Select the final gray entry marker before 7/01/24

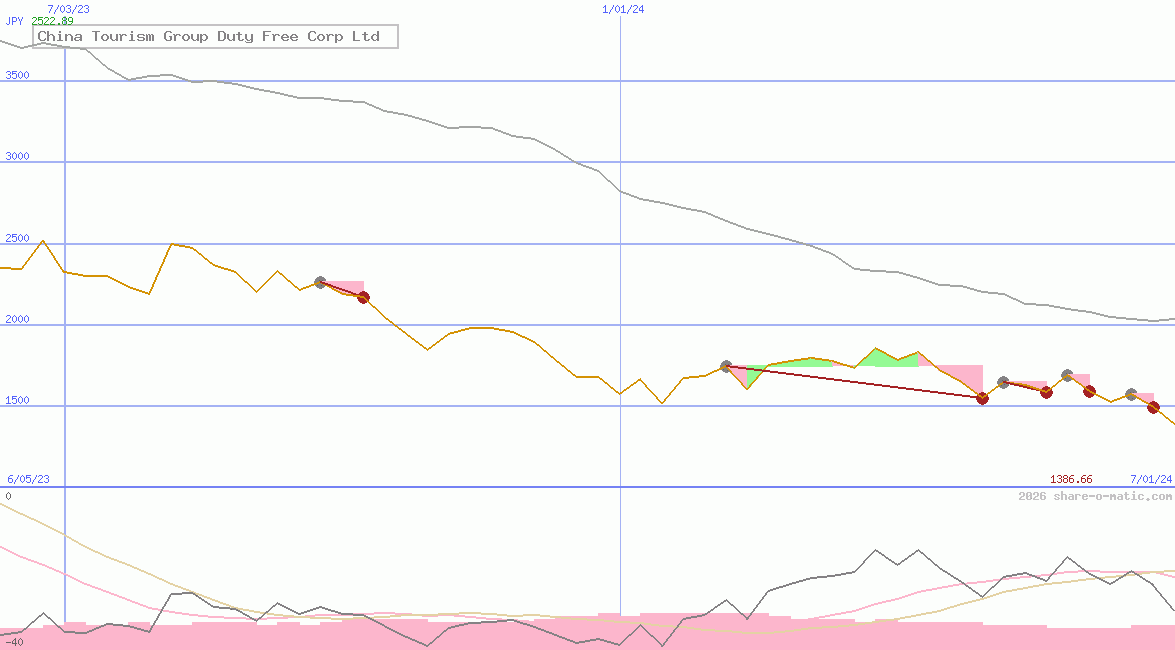click(x=1132, y=394)
